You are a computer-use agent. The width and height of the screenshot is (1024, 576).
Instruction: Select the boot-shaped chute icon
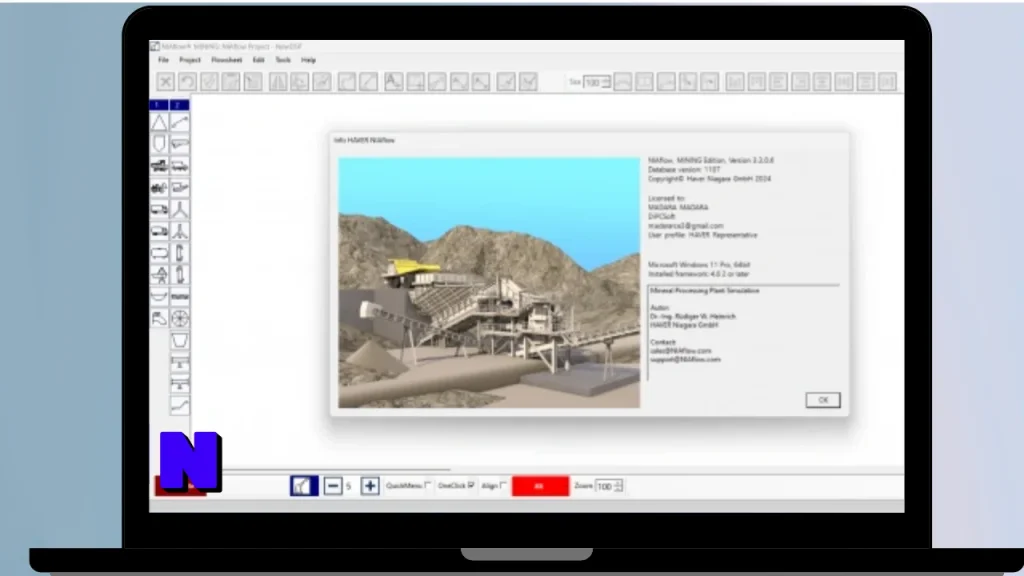click(x=159, y=318)
